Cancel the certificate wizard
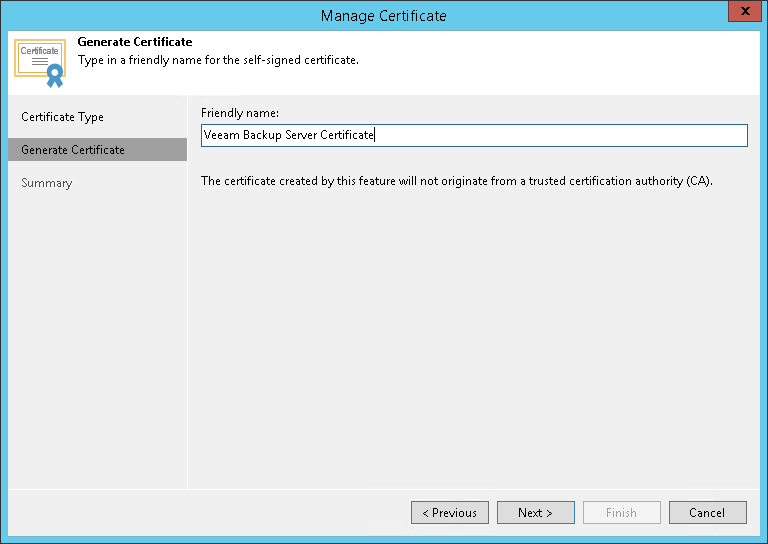 point(707,513)
